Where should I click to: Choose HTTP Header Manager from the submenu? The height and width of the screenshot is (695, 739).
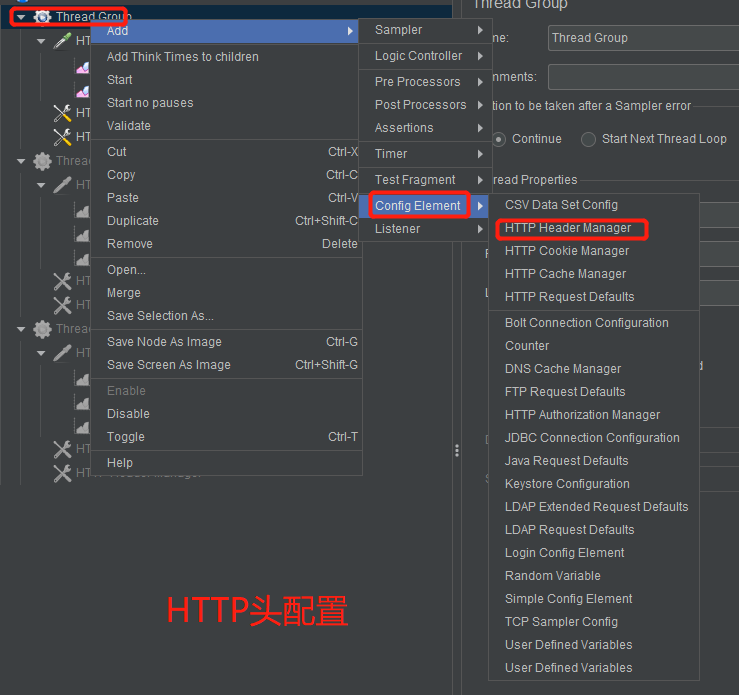[568, 228]
